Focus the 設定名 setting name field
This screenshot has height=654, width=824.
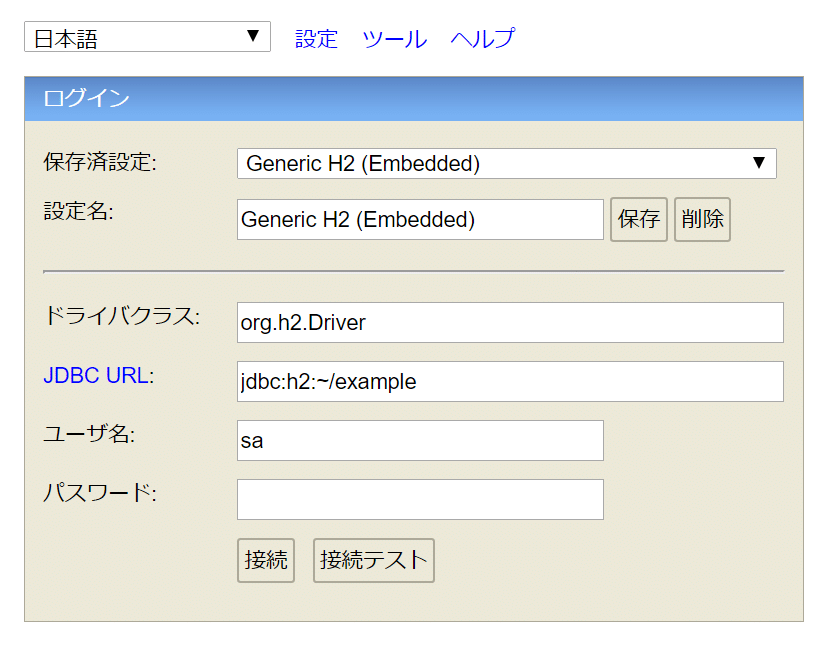(420, 220)
